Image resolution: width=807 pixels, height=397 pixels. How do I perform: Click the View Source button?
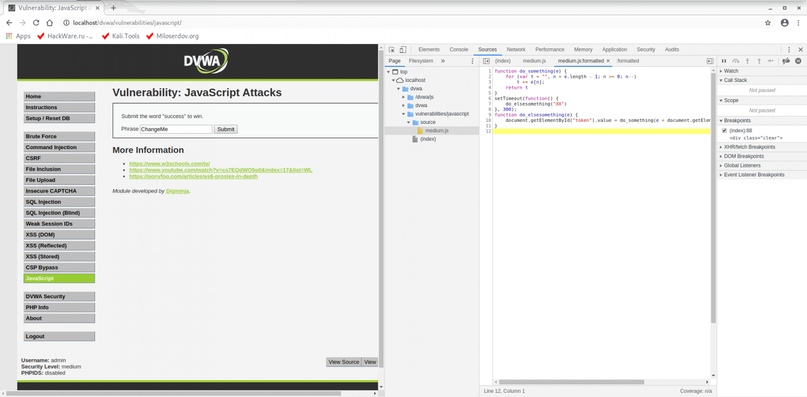click(x=344, y=362)
